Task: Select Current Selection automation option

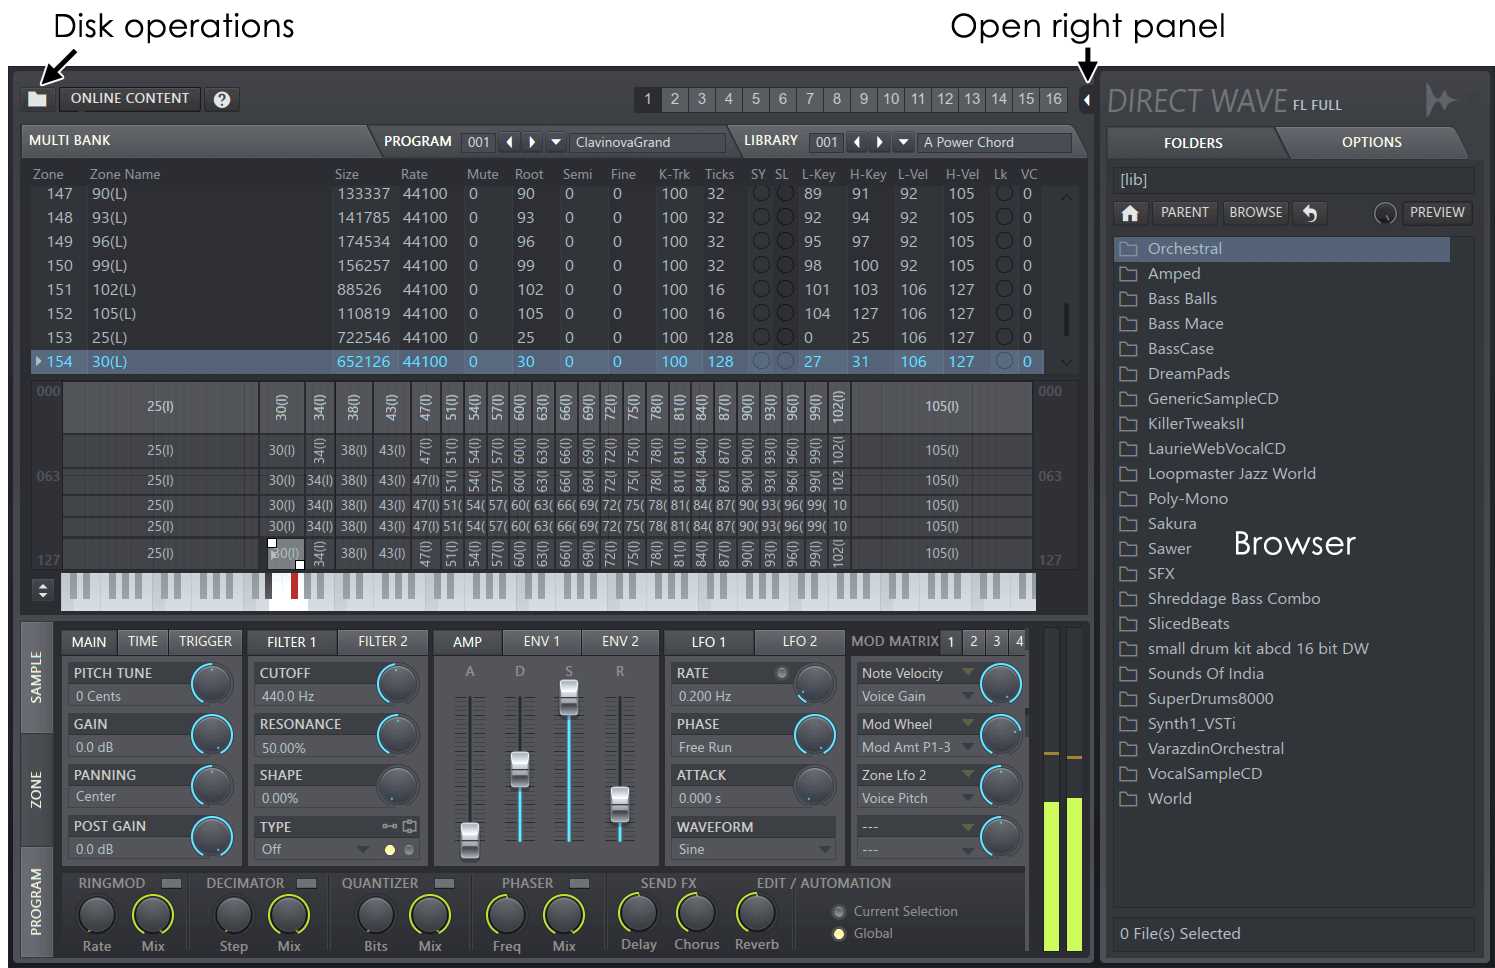Action: [x=839, y=911]
